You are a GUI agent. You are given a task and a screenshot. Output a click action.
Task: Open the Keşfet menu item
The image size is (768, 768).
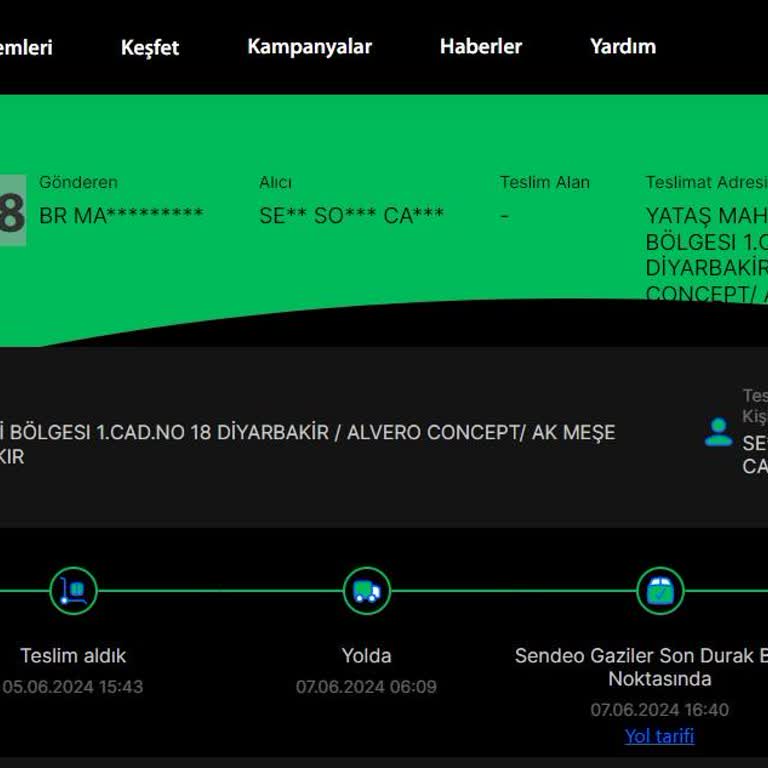(150, 48)
